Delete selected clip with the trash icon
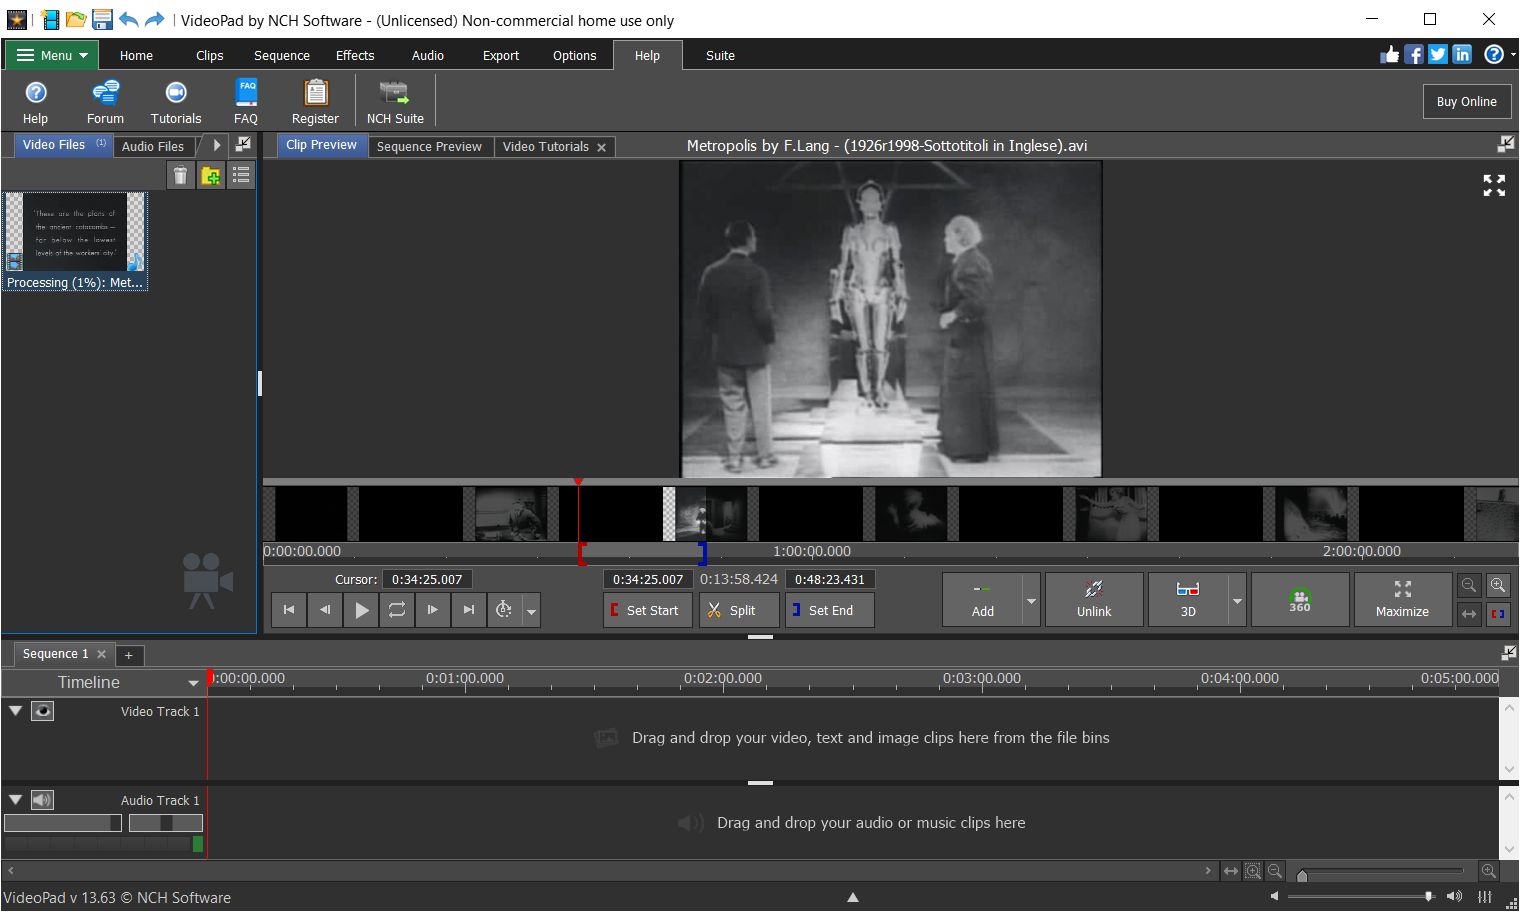The height and width of the screenshot is (912, 1520). tap(180, 176)
